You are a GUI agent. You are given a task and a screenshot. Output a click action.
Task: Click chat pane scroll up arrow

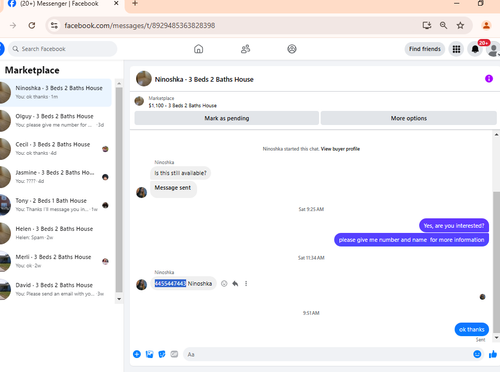pyautogui.click(x=496, y=135)
